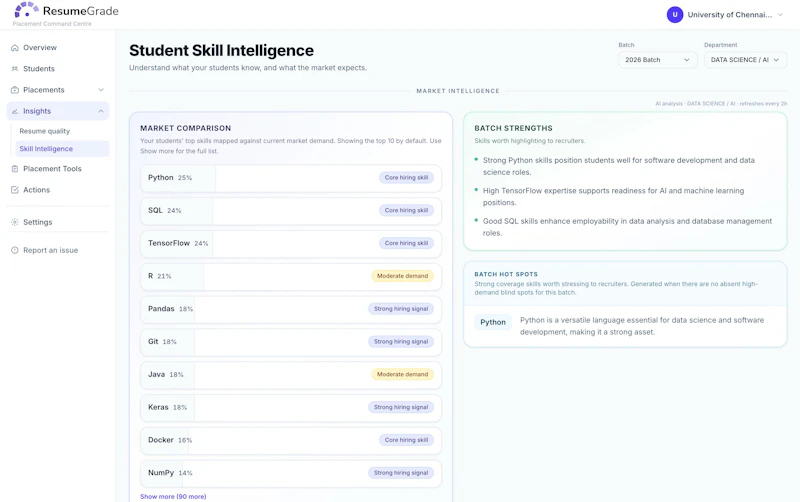Click the 'Good SQL skills enhance employability' bullet

(627, 227)
